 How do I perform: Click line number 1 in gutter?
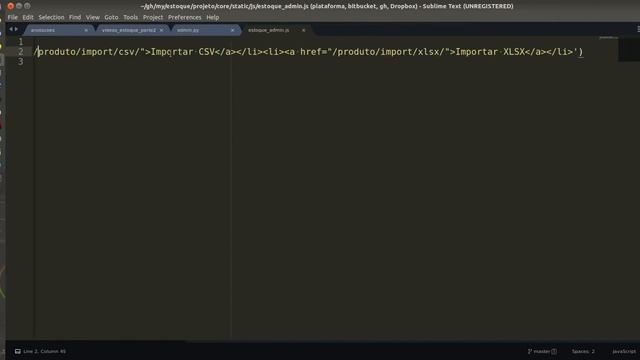pyautogui.click(x=21, y=42)
